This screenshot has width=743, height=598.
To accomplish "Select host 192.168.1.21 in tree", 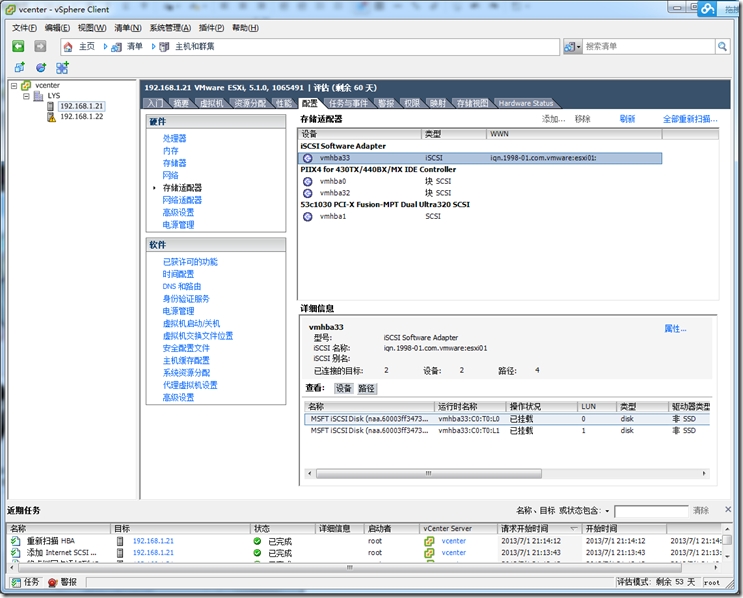I will coord(82,106).
